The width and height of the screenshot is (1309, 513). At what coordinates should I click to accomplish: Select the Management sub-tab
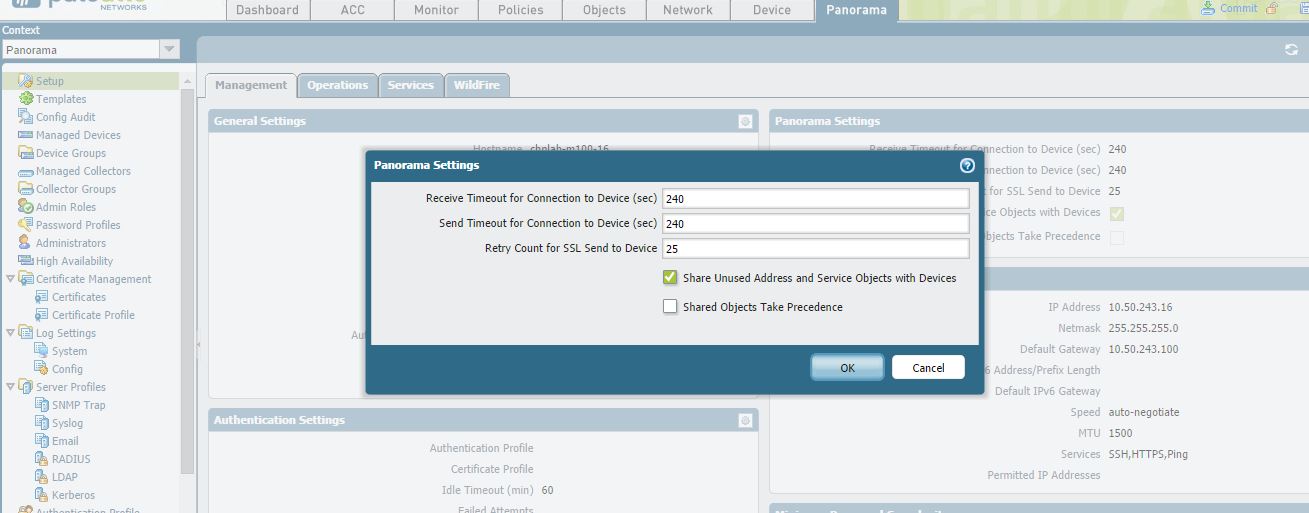251,85
